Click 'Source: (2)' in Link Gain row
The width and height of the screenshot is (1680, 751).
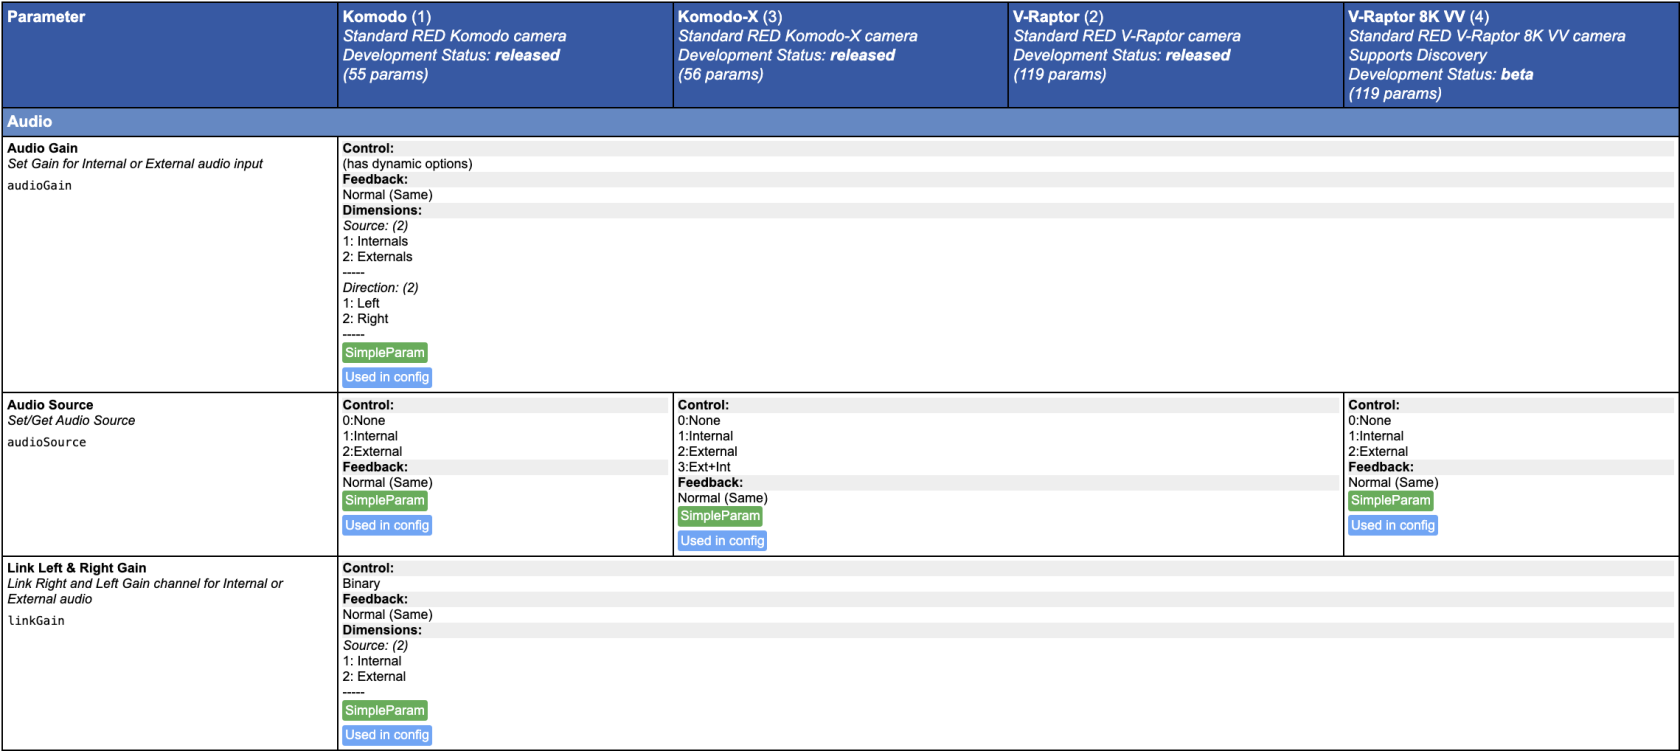[375, 646]
